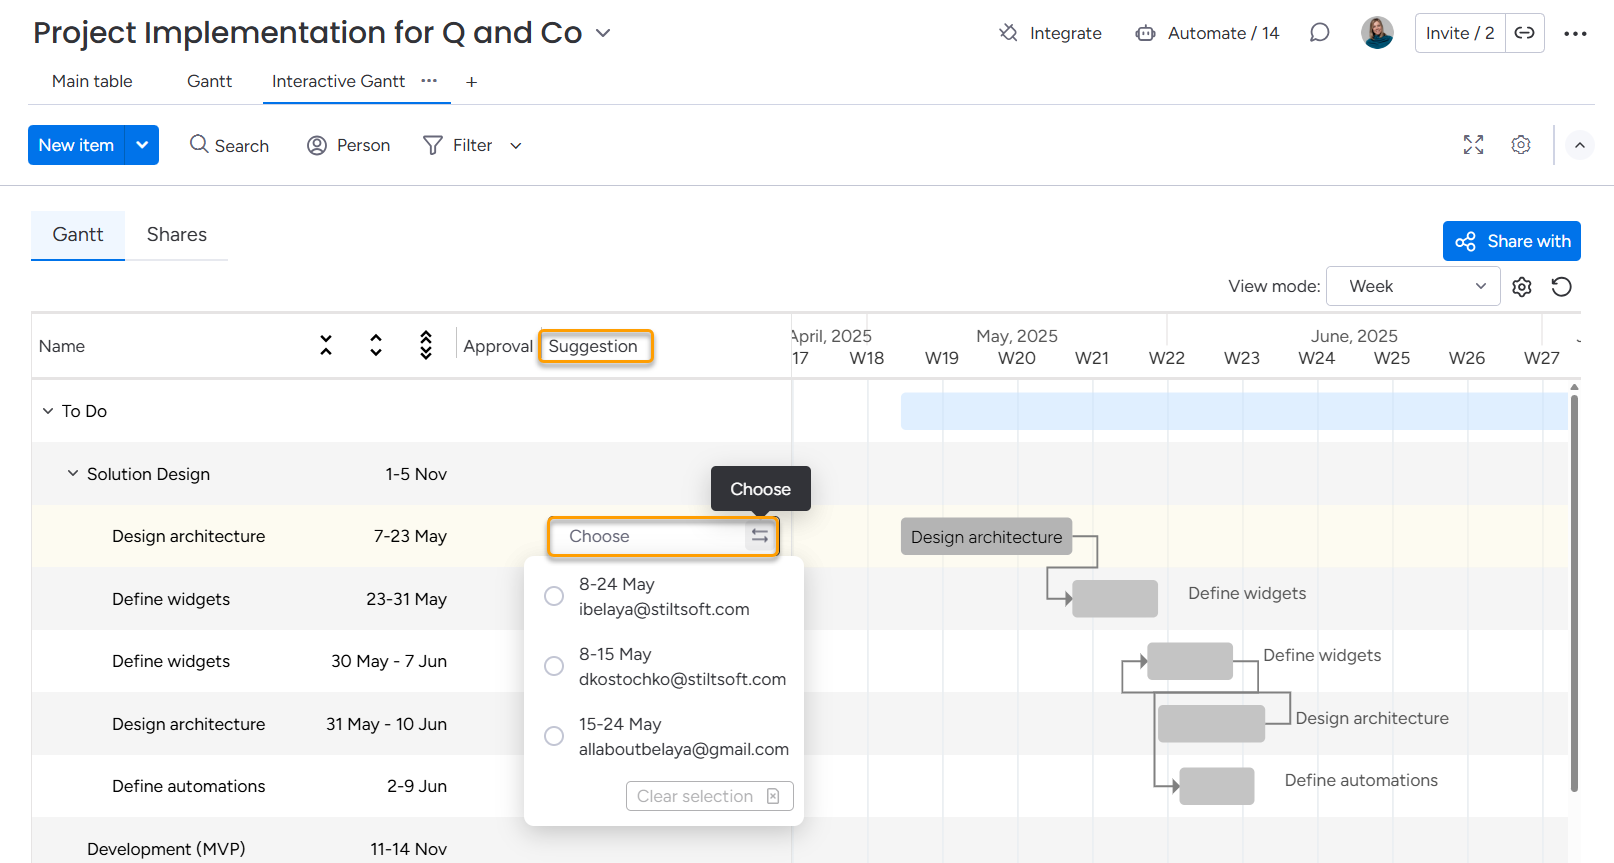Collapse the To Do group
The image size is (1614, 863).
pos(48,411)
